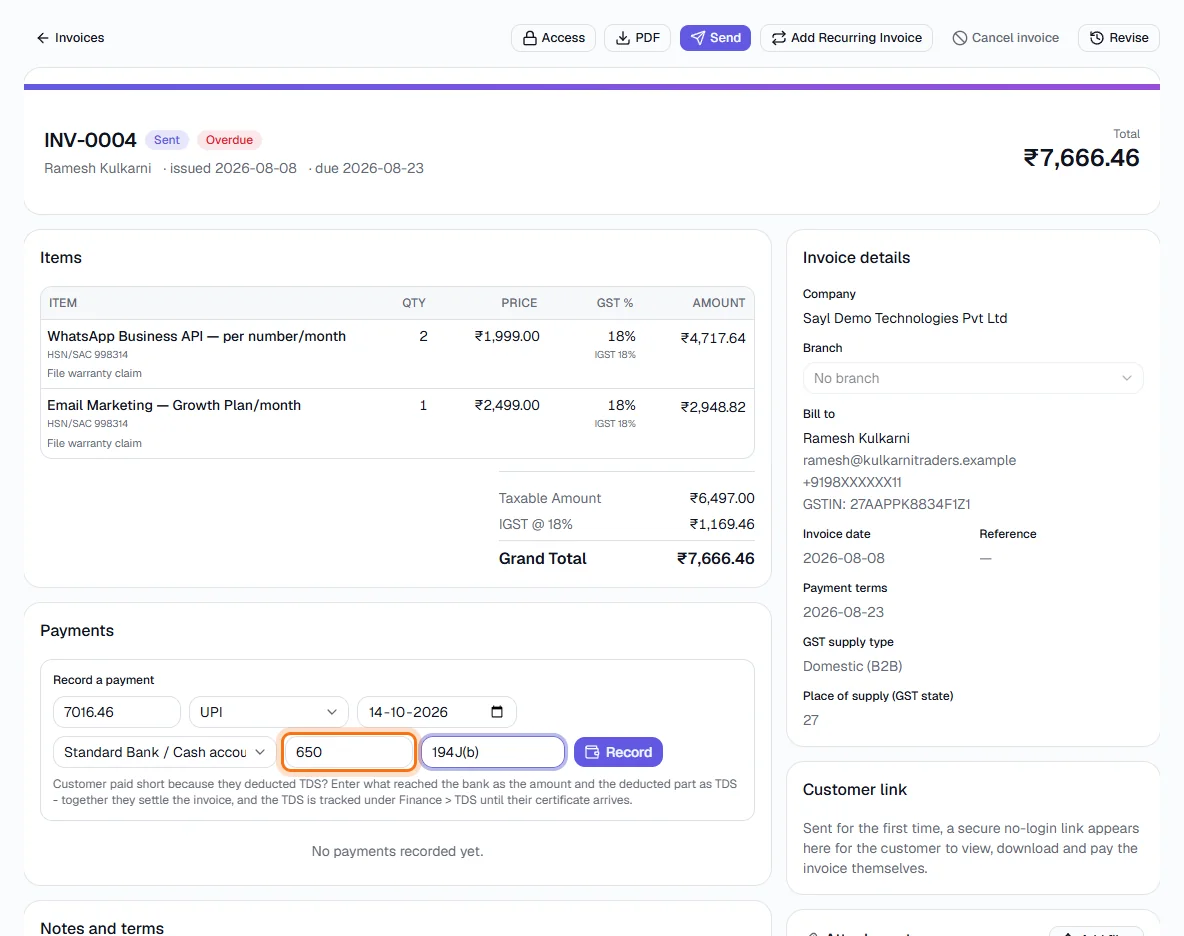Click the INV-0004 invoice number heading
Screen dimensions: 1184x936
coord(91,140)
